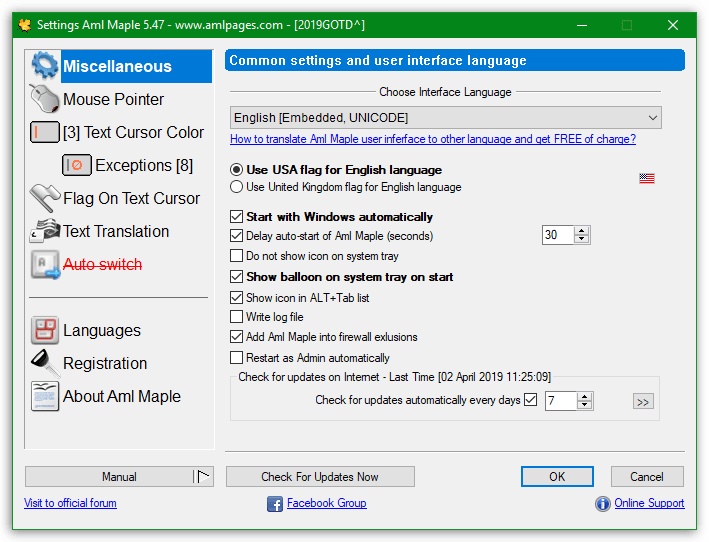Toggle Check for updates automatically checkbox
This screenshot has width=709, height=542.
tap(531, 400)
